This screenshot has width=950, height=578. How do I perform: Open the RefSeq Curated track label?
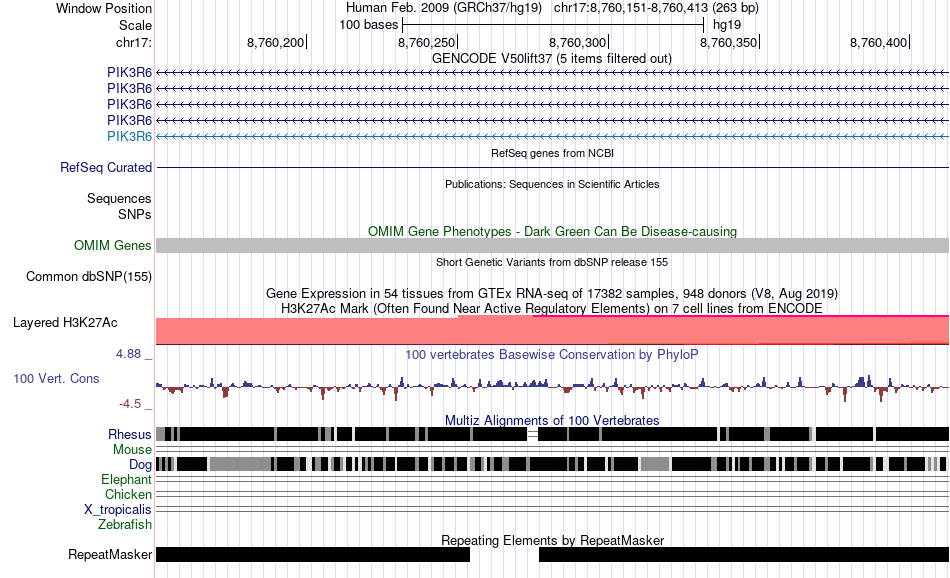coord(105,167)
